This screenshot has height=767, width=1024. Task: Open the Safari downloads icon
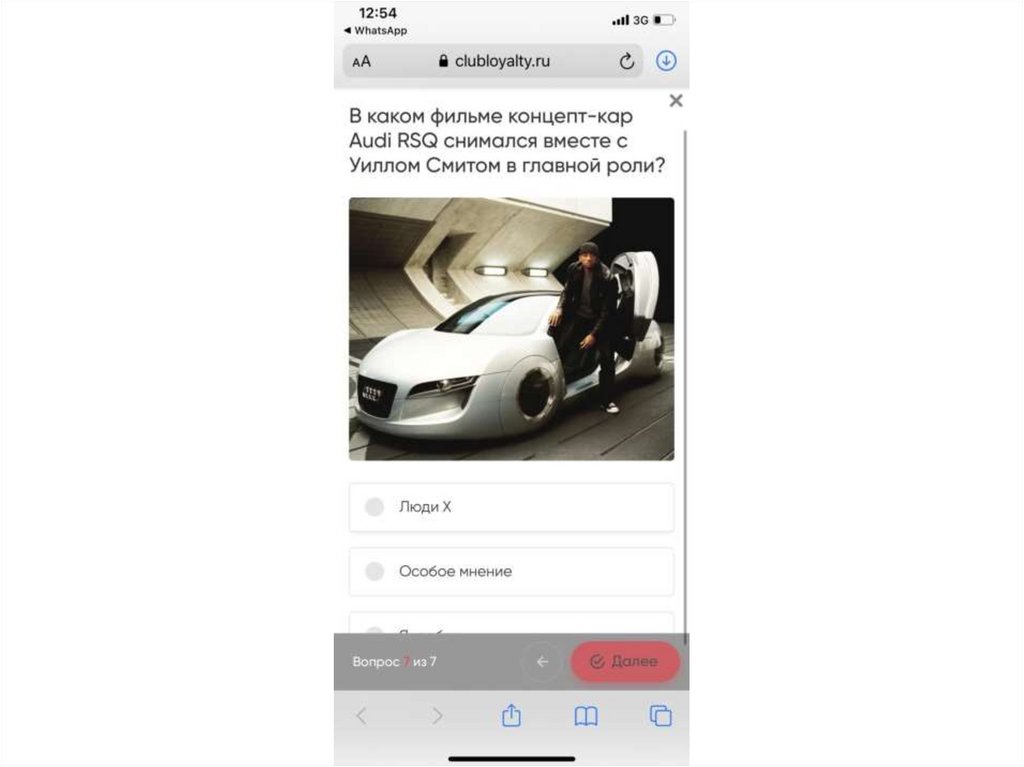click(665, 61)
